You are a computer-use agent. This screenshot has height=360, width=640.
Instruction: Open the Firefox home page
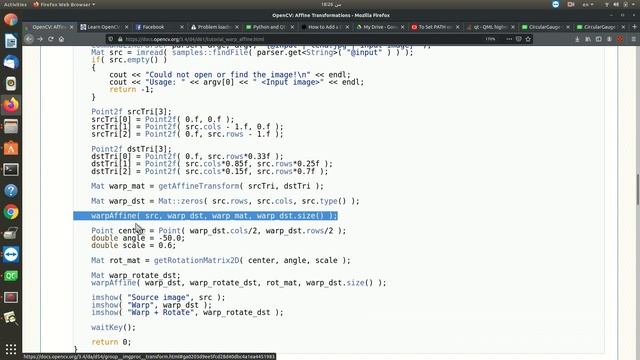pyautogui.click(x=61, y=39)
